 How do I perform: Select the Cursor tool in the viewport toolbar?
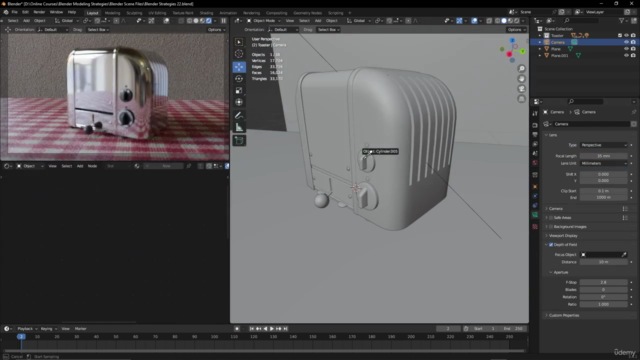tap(239, 53)
